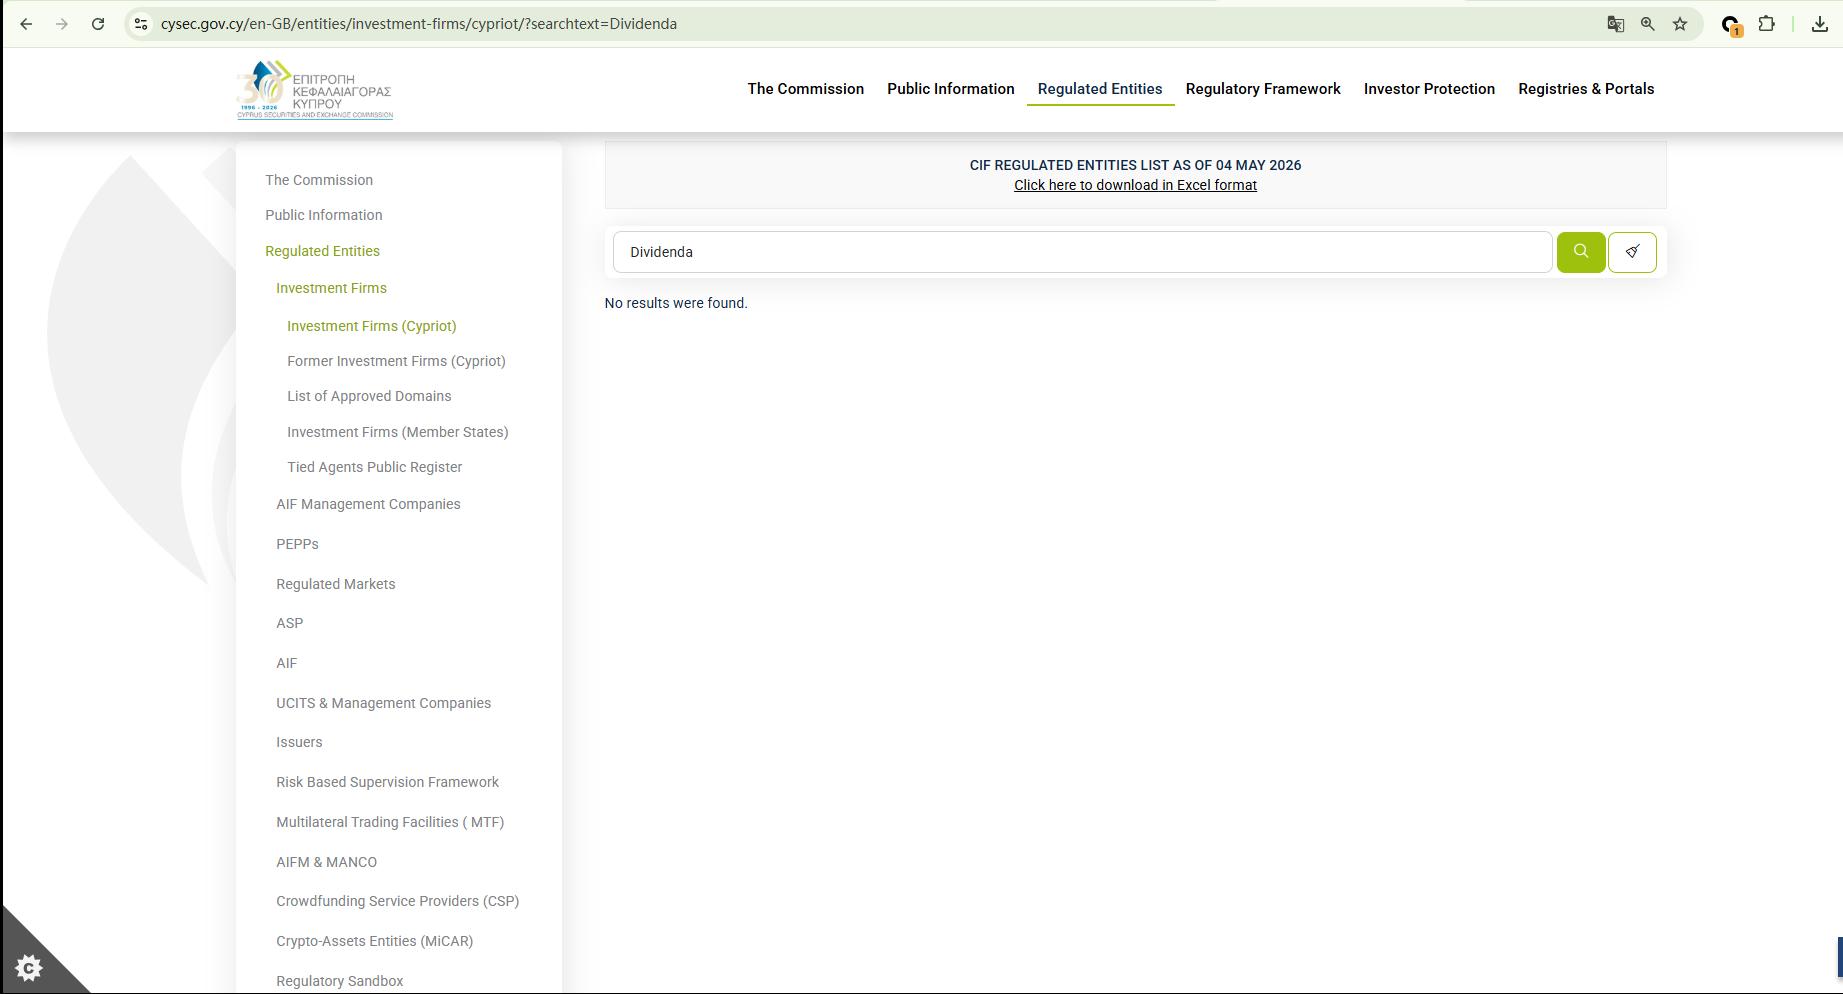Open Former Investment Firms (Cypriot)
1843x994 pixels.
[x=396, y=361]
